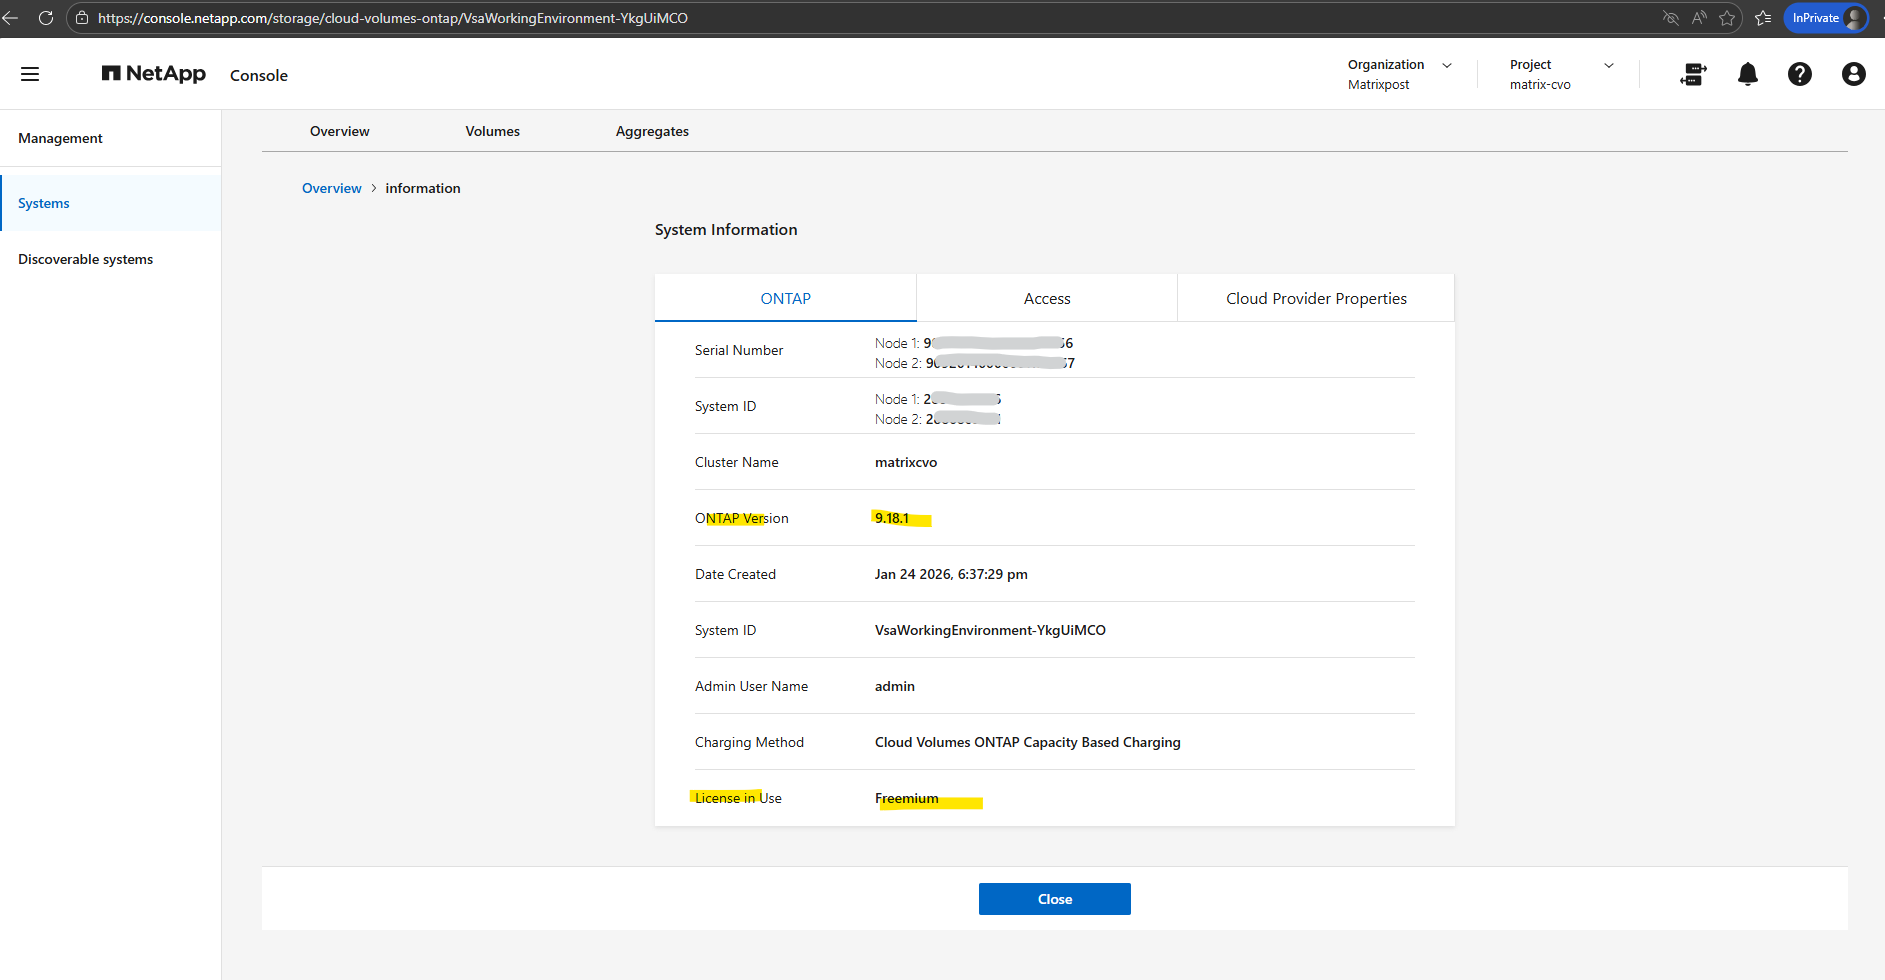Add page to favorites star
This screenshot has height=980, width=1885.
[1727, 18]
